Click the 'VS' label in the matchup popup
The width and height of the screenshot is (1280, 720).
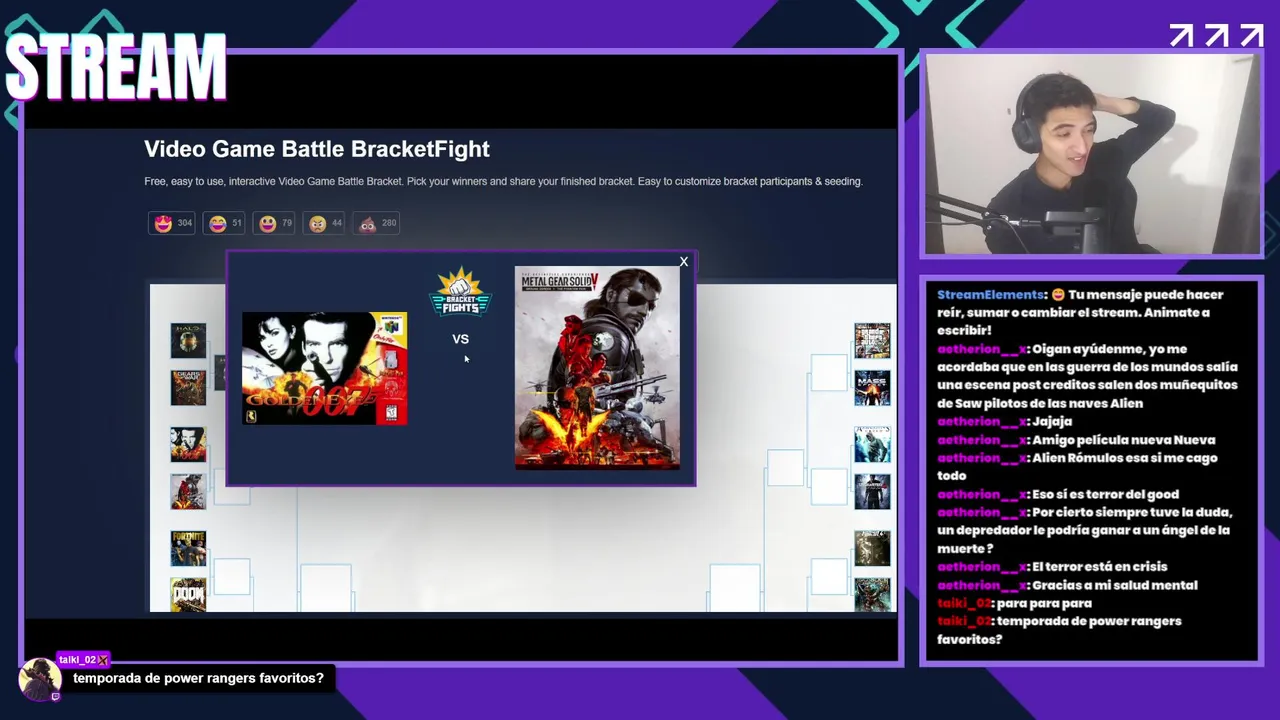tap(460, 339)
